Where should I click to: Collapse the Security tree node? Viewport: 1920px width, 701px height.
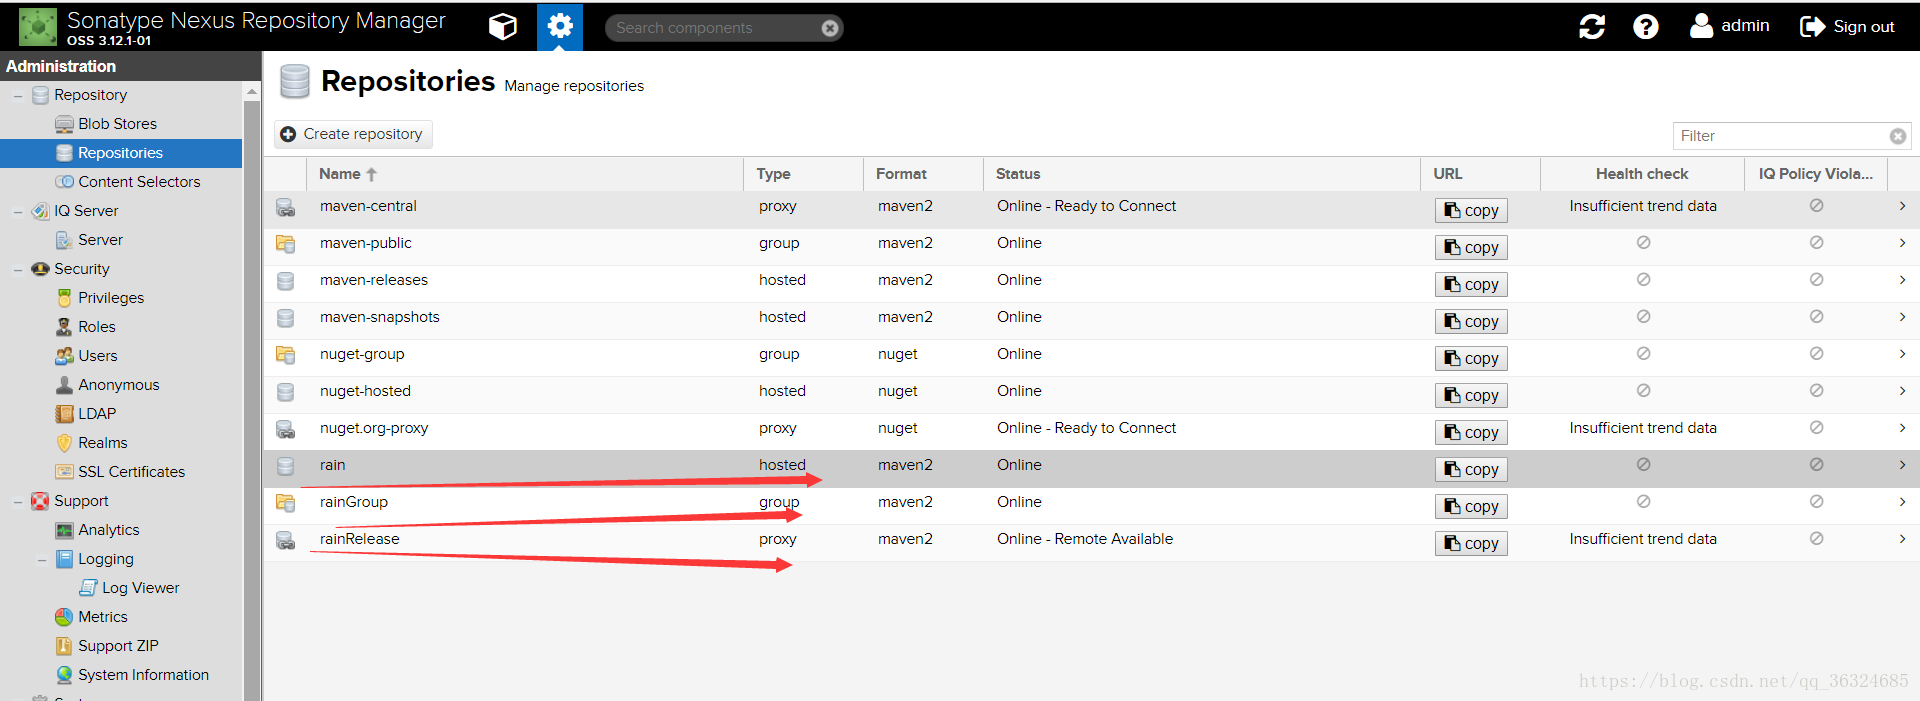pyautogui.click(x=18, y=270)
